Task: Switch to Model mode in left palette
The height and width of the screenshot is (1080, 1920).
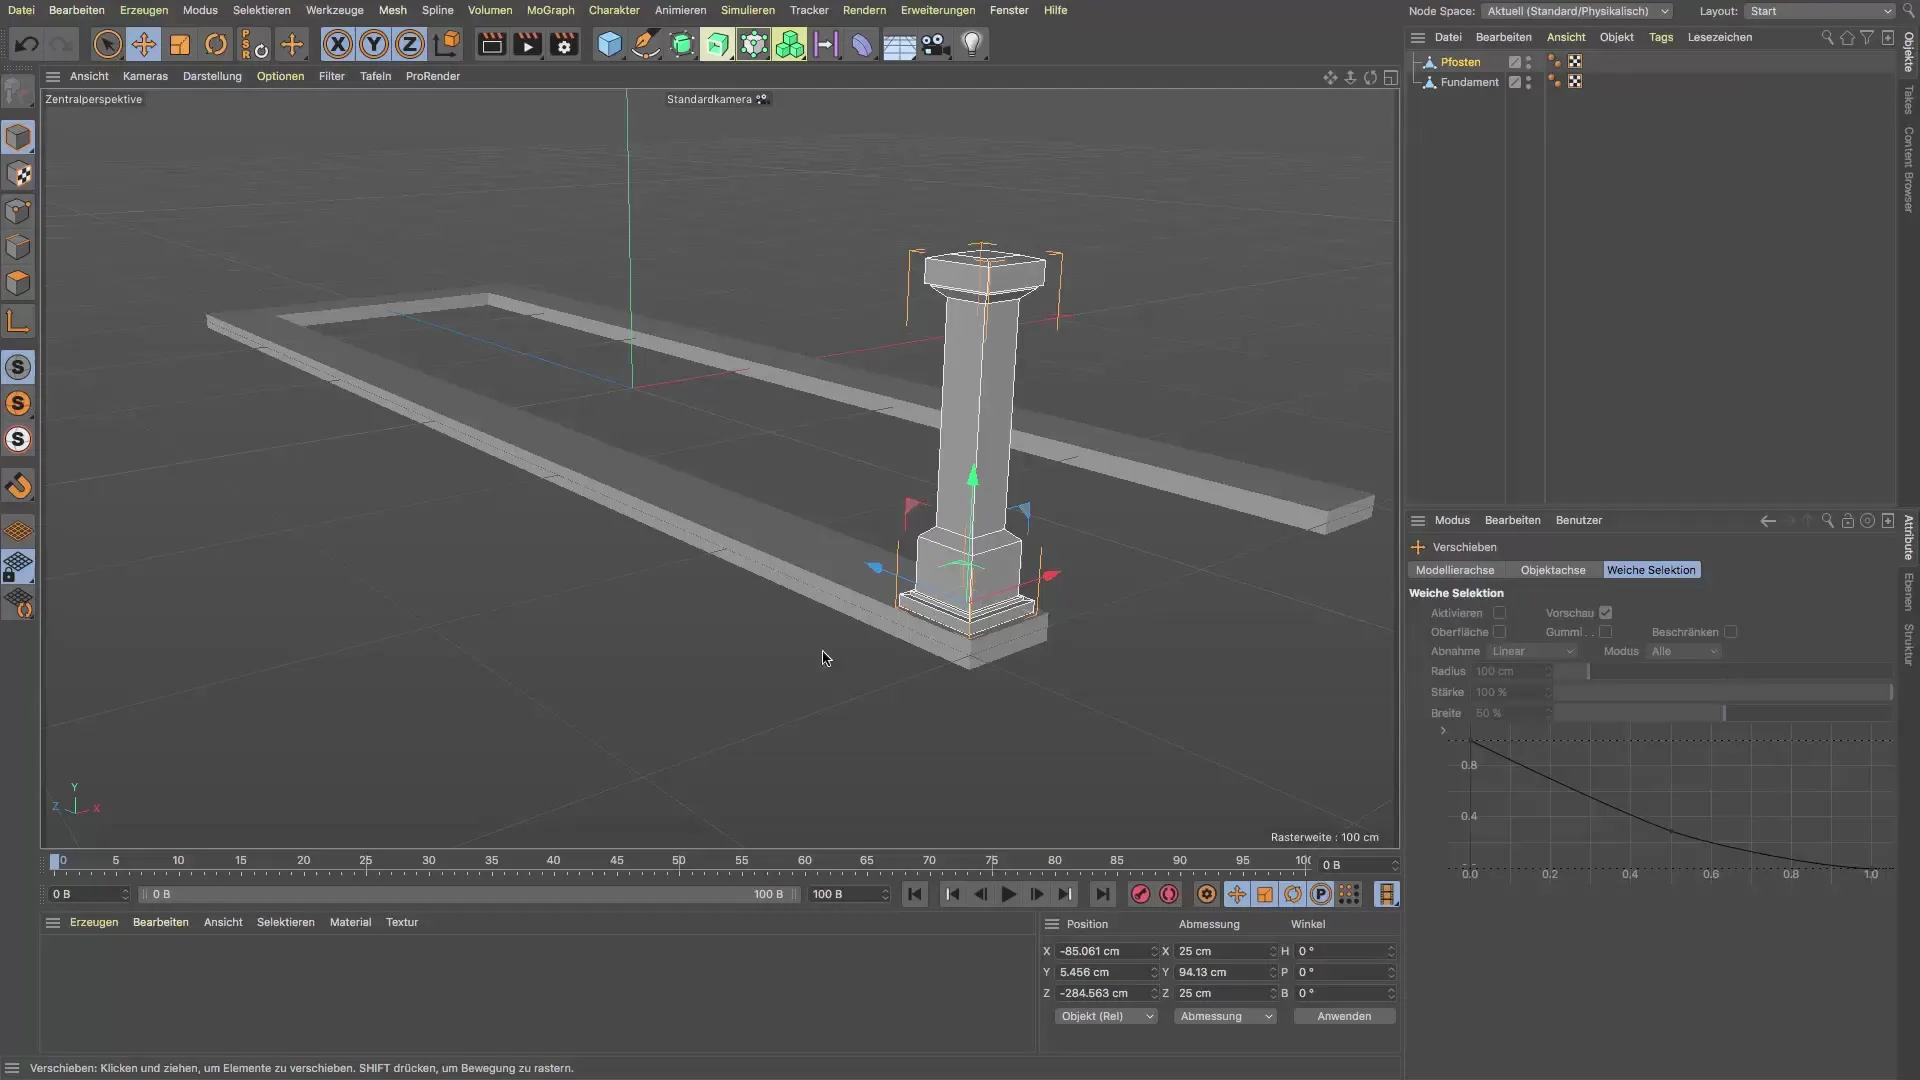Action: [18, 137]
